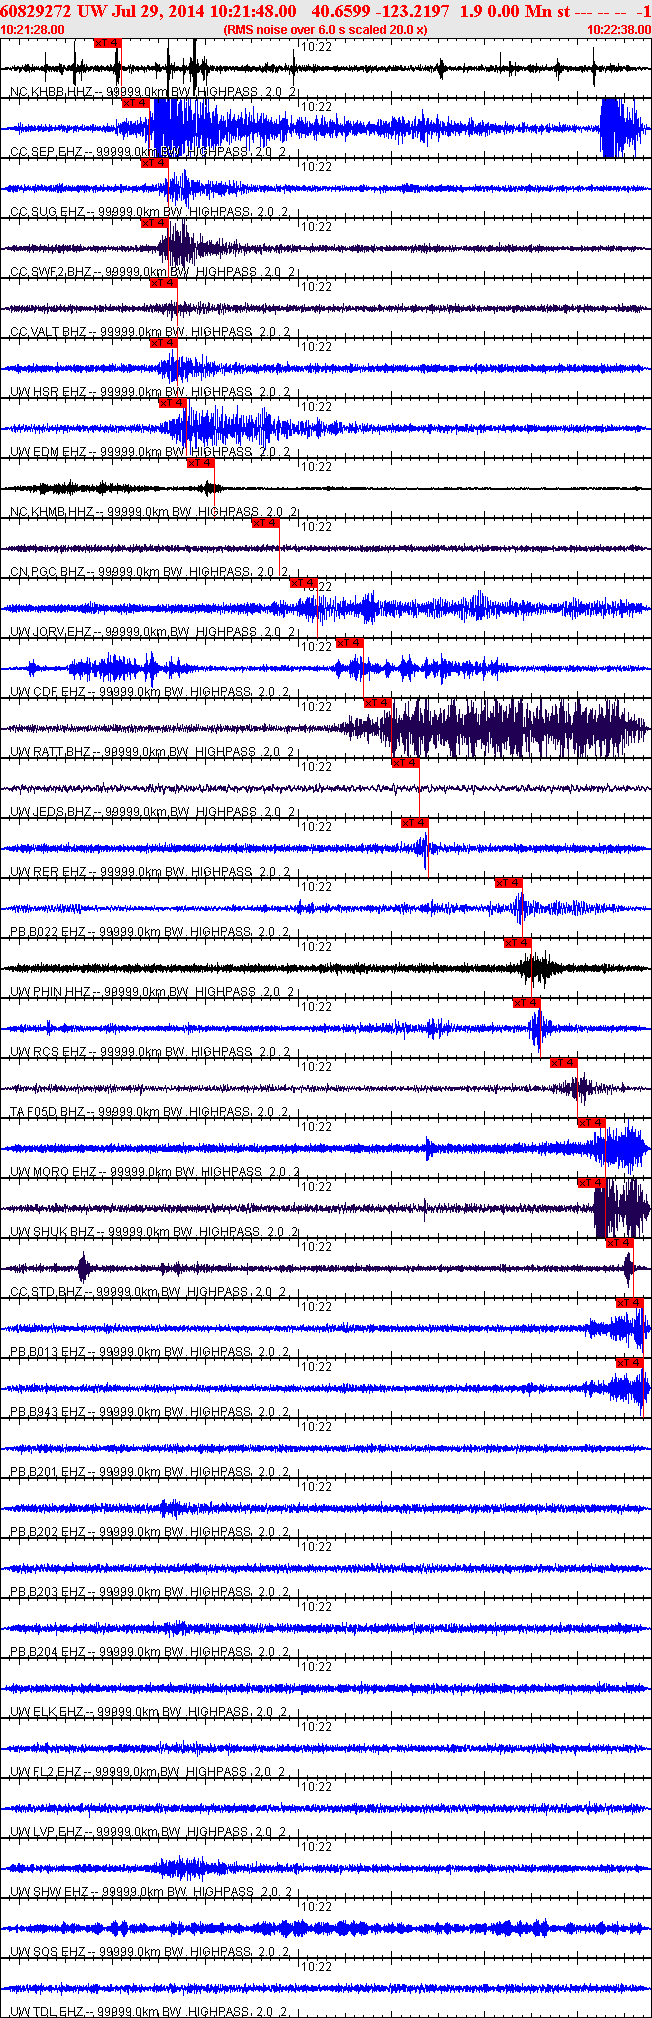Click the red pick marker on CC.SEP trace
The image size is (652, 2018).
tap(136, 103)
